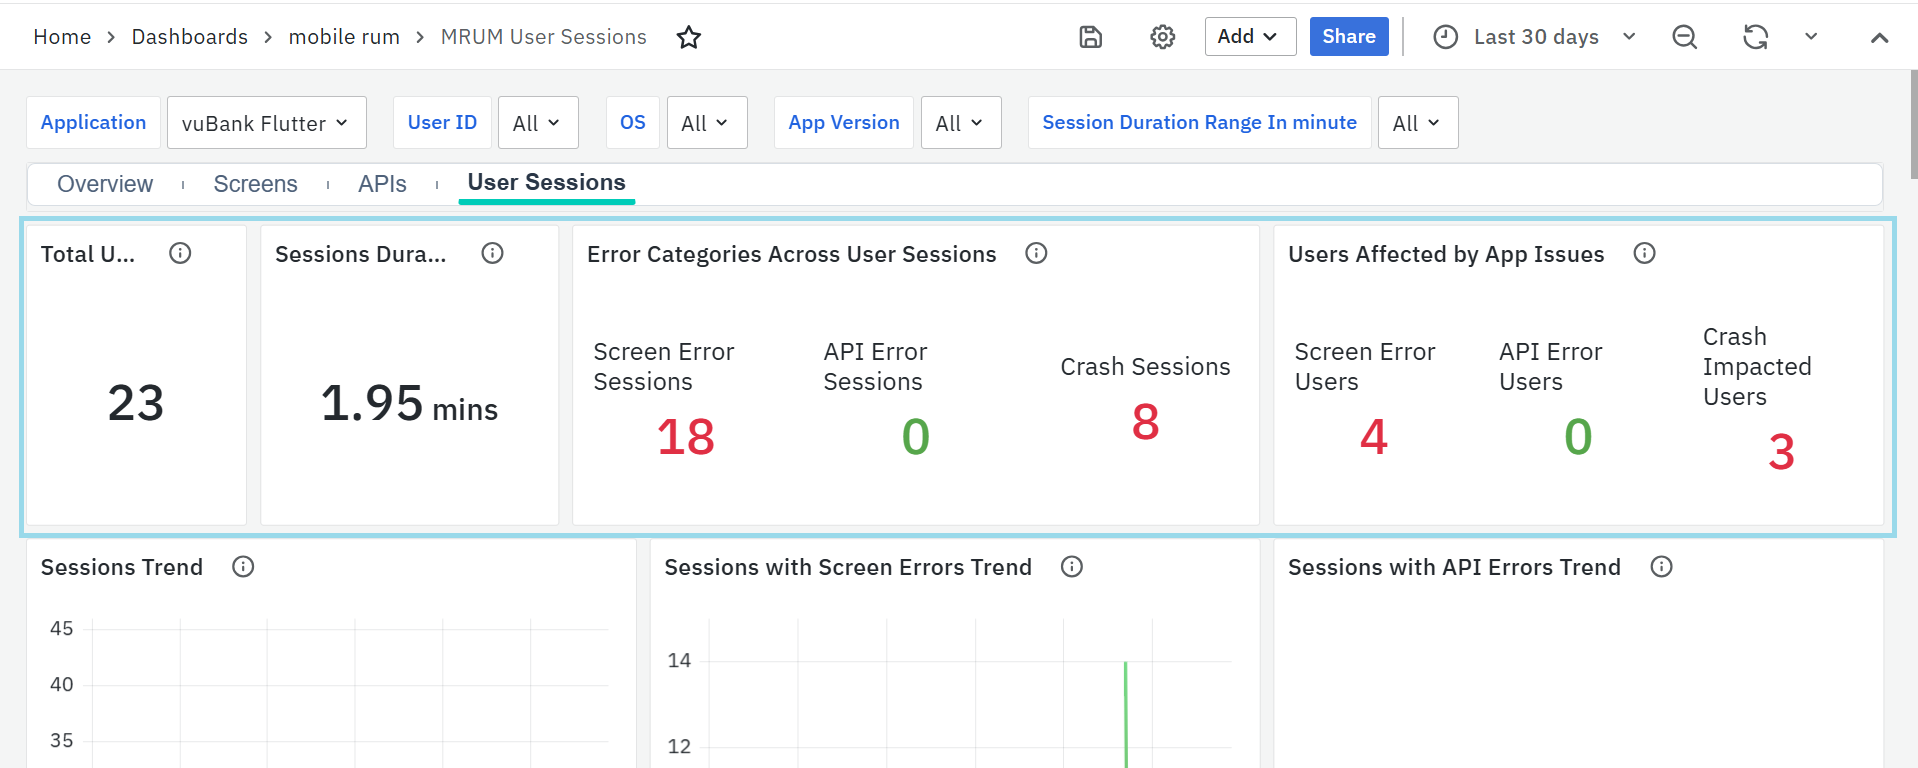Click the save dashboard icon
This screenshot has width=1918, height=768.
(x=1090, y=37)
